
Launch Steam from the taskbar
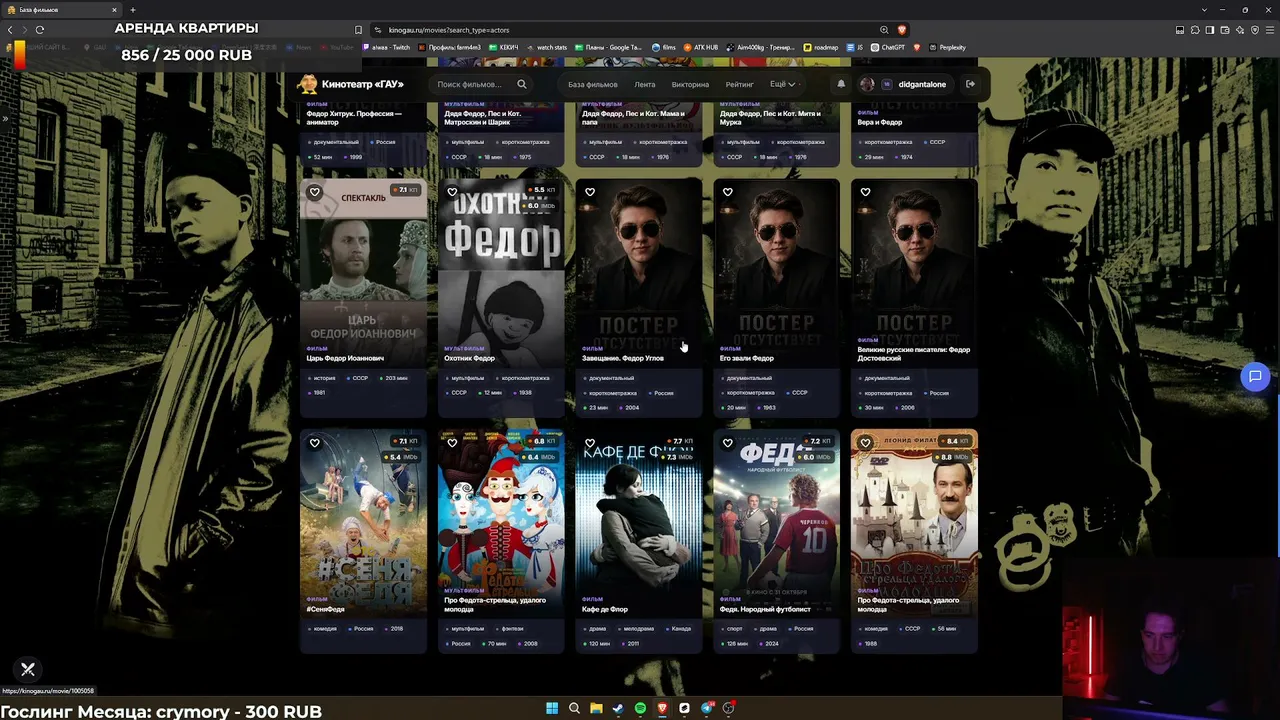618,709
